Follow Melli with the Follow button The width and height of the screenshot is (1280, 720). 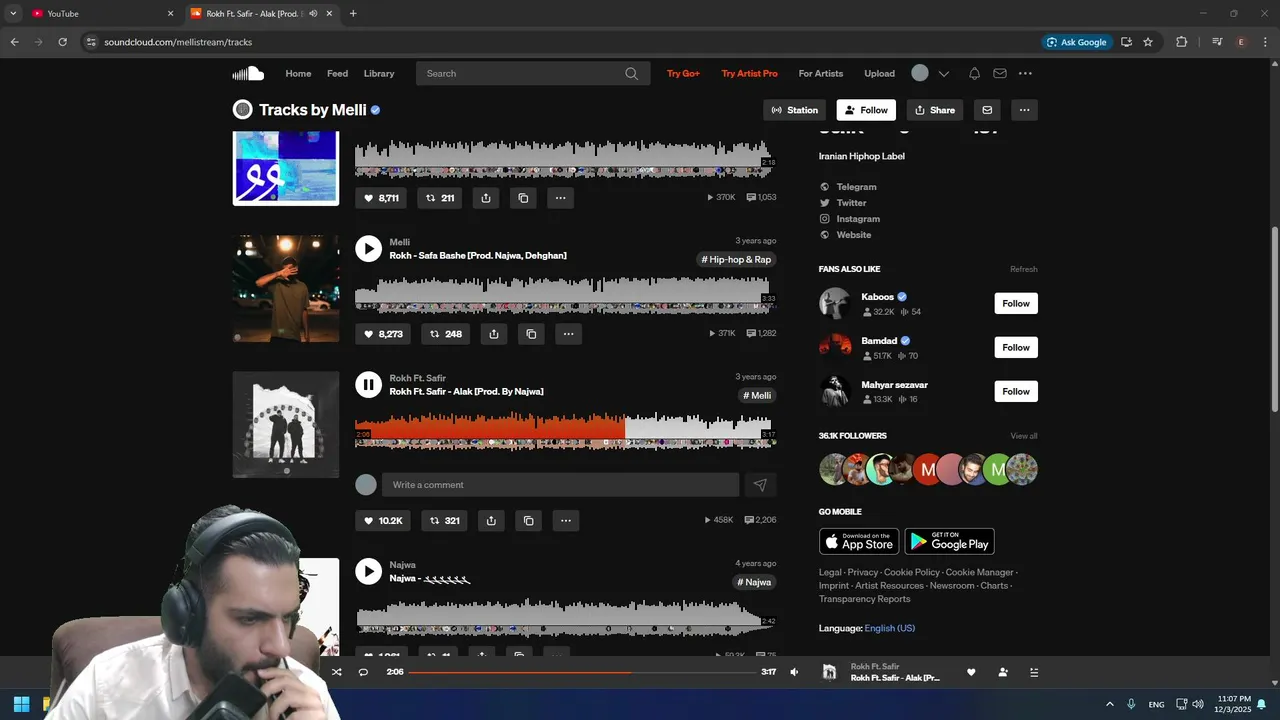click(866, 110)
